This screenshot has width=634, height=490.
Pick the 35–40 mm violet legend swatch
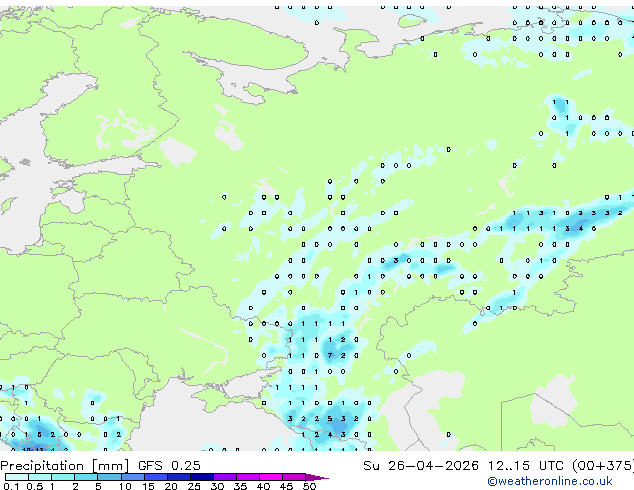point(248,477)
